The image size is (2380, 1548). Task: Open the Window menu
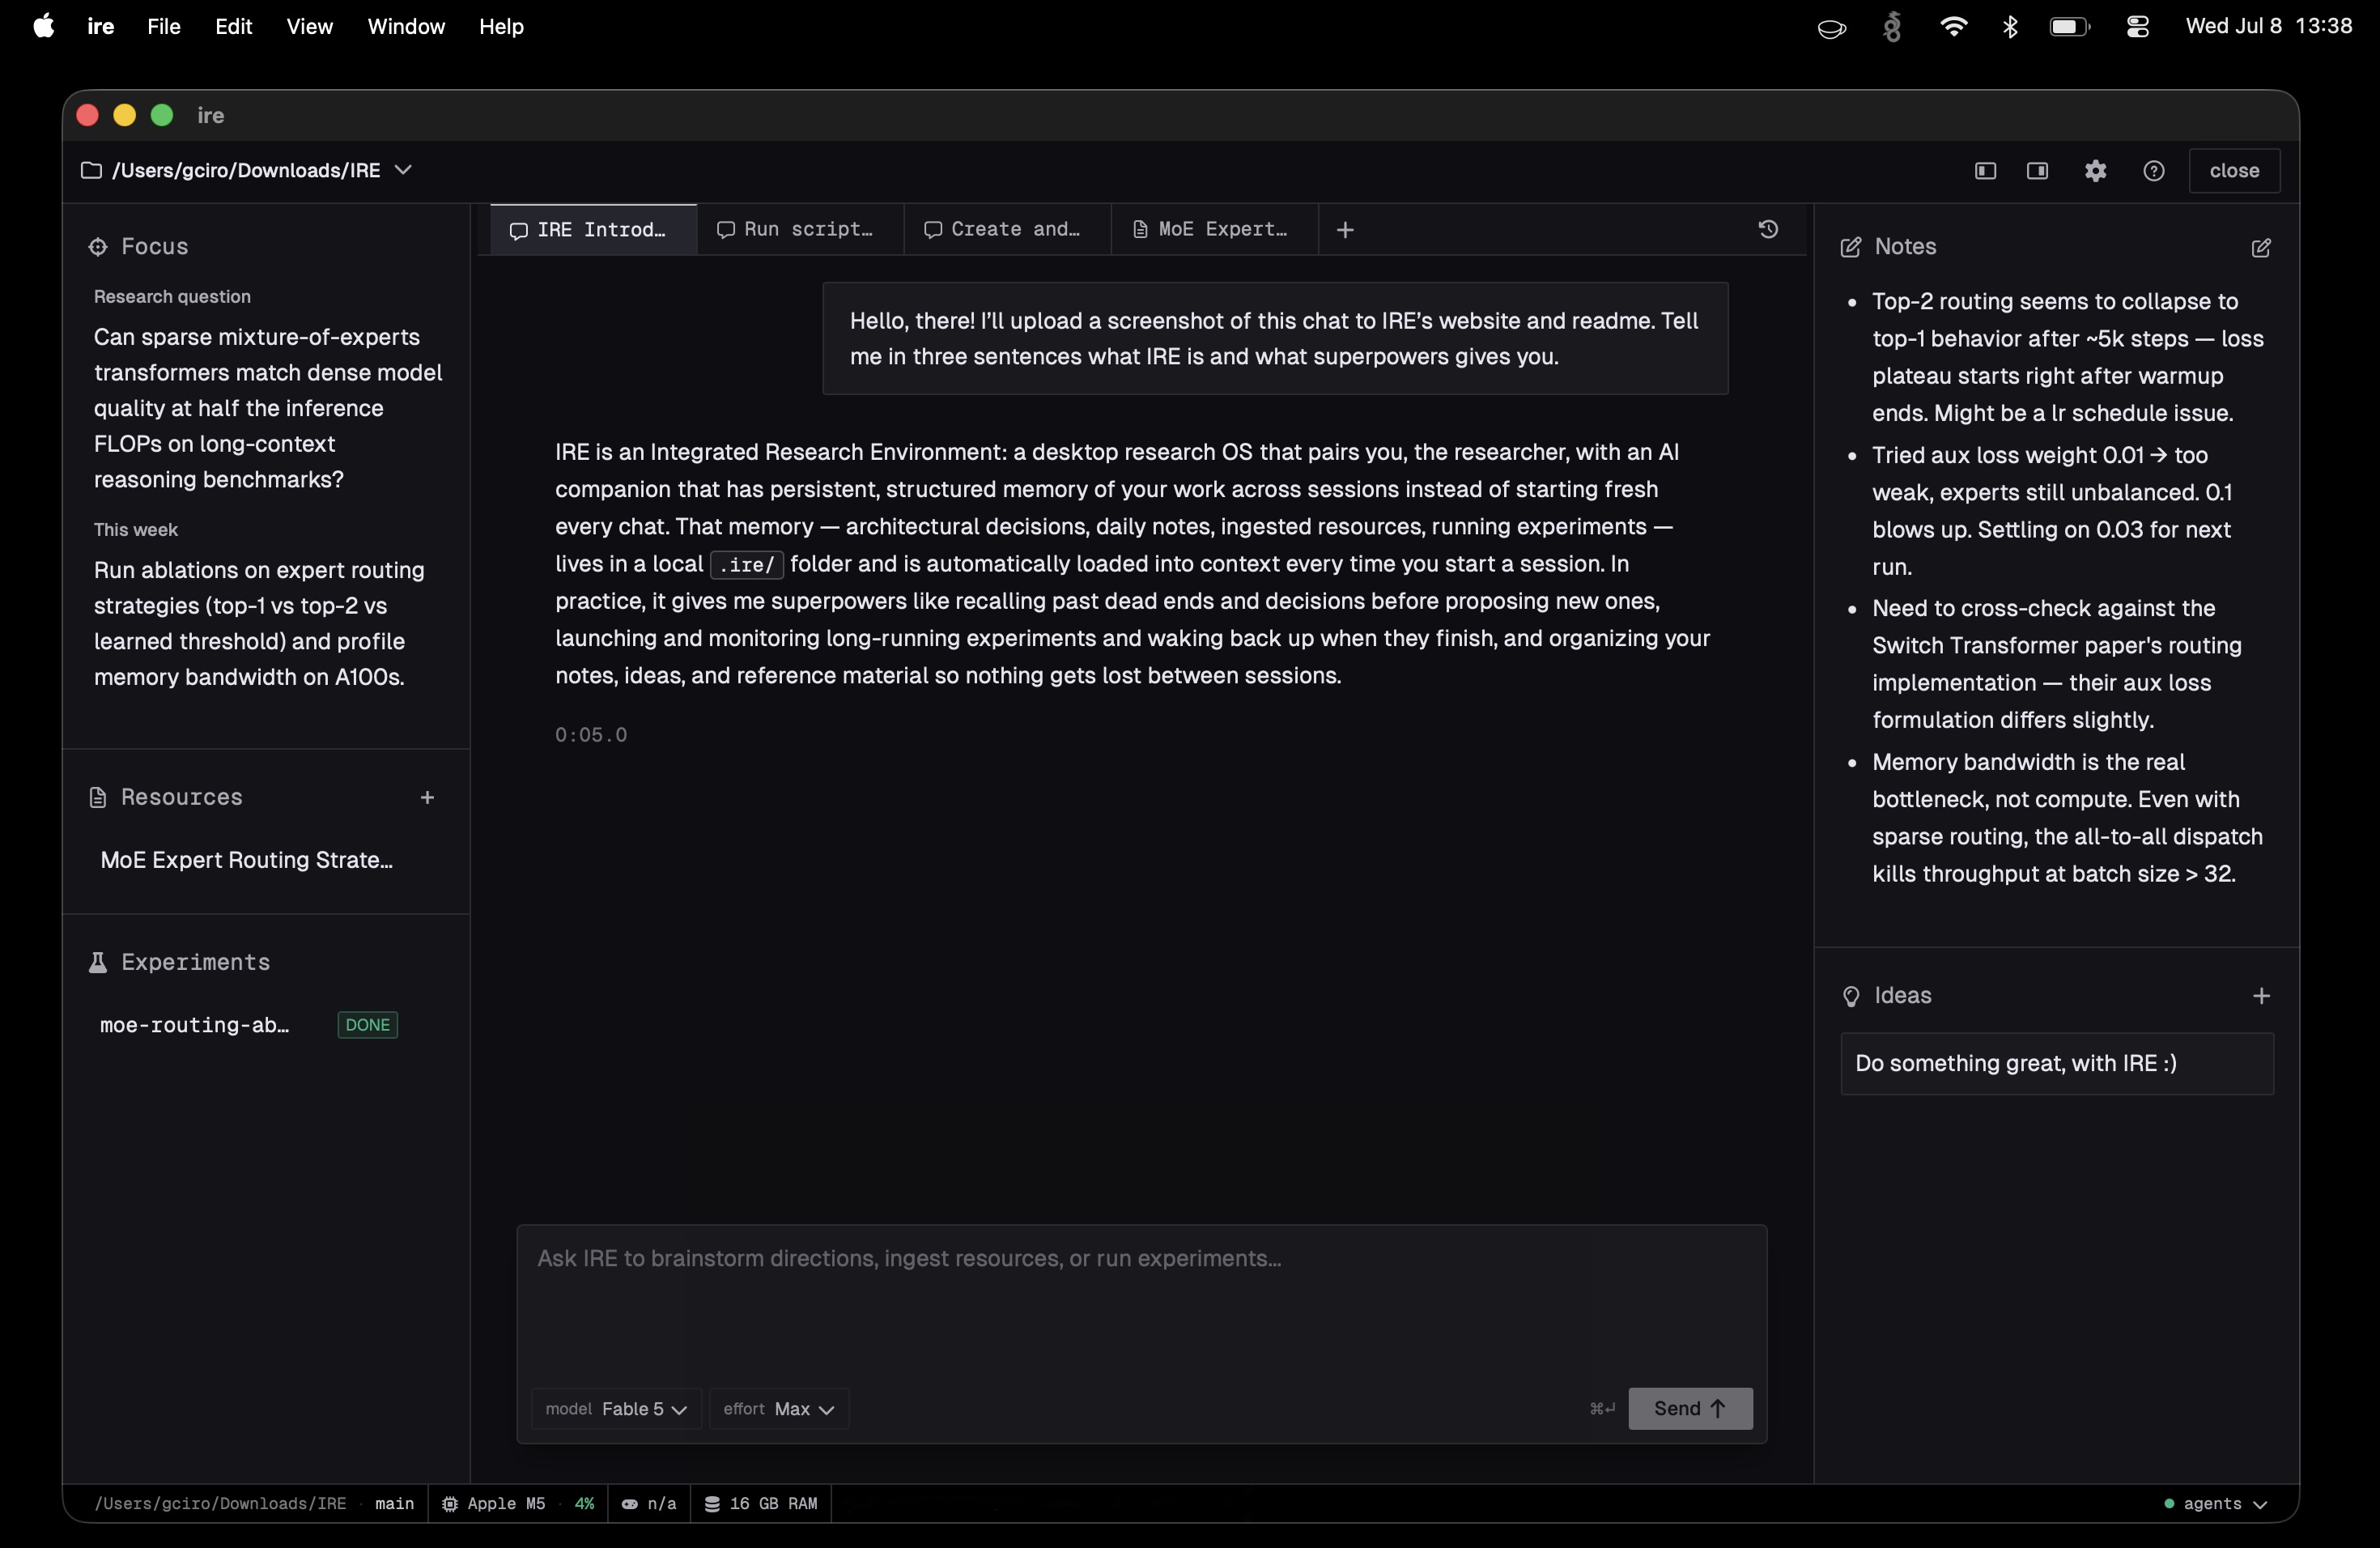tap(405, 26)
